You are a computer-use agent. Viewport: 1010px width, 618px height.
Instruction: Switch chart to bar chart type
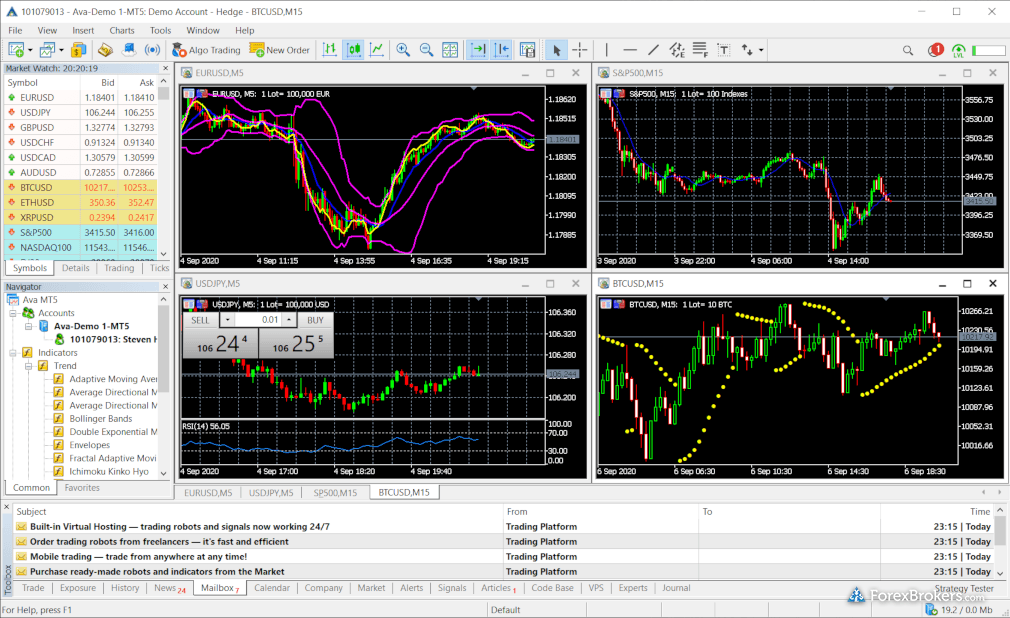(x=329, y=50)
